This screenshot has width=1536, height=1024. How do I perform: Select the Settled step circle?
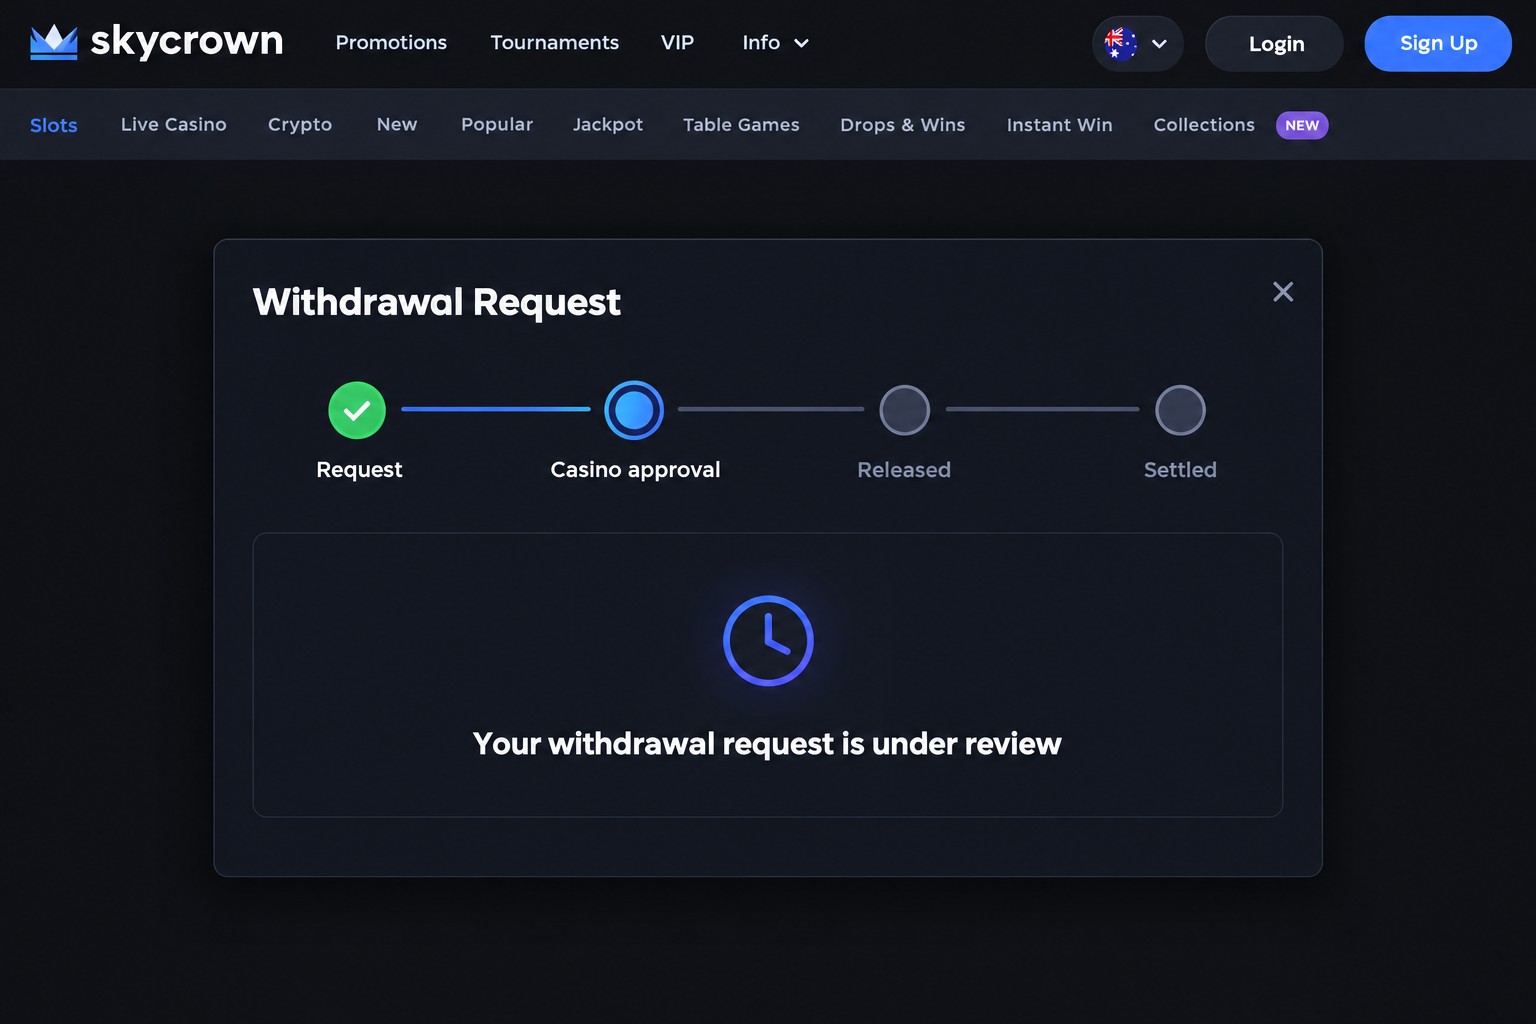(1180, 410)
